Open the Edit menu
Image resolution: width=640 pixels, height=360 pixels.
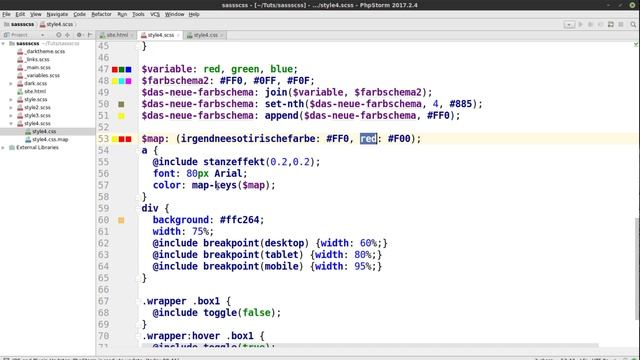(x=20, y=14)
